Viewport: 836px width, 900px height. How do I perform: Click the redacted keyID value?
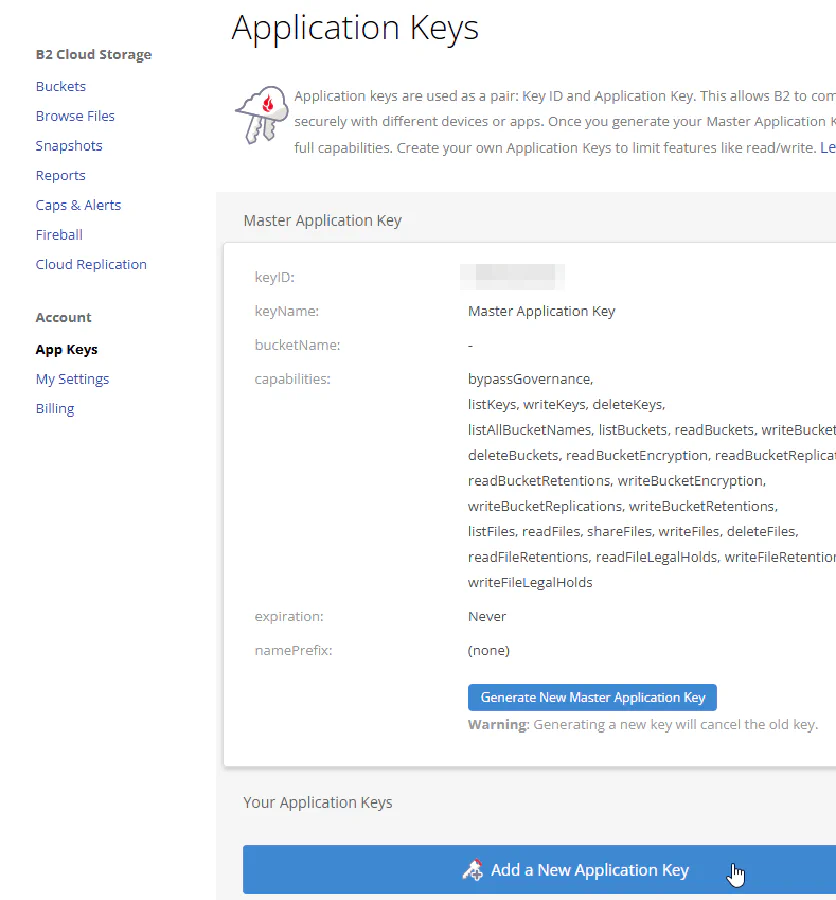(515, 276)
